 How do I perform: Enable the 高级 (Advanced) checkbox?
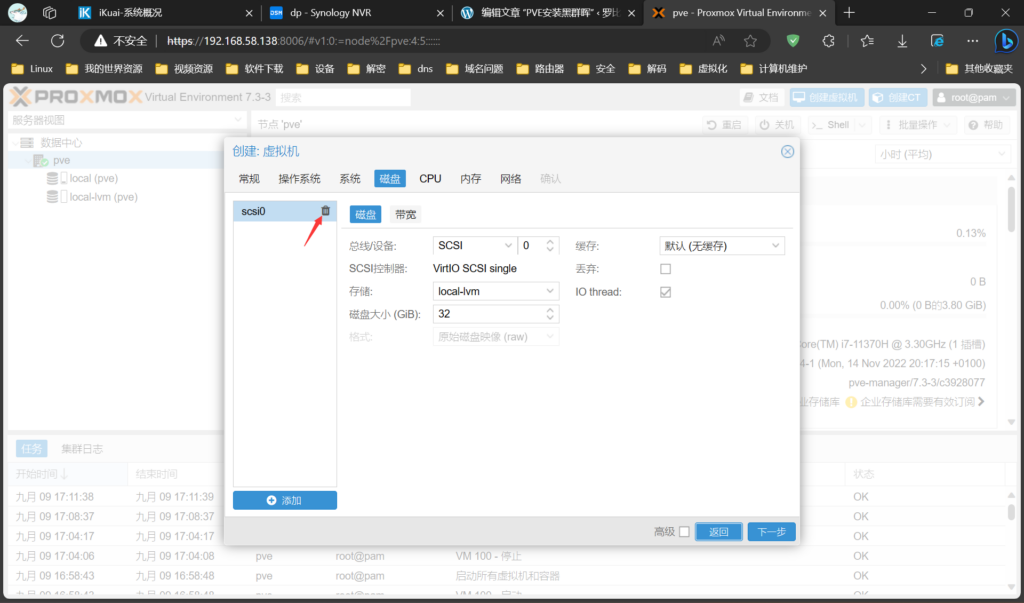684,532
